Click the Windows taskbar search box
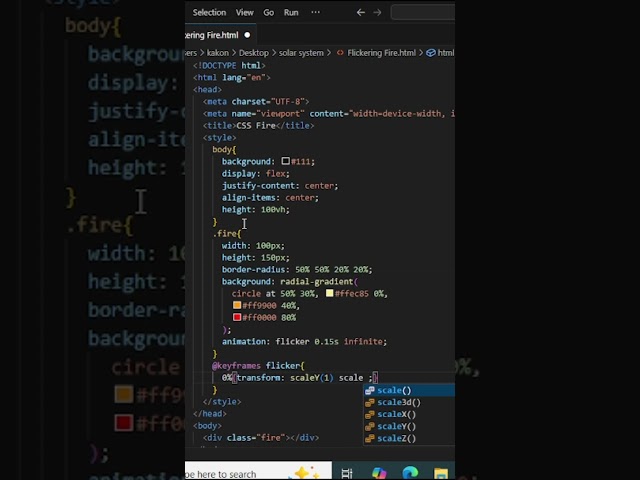Viewport: 640px width, 480px height. [258, 471]
